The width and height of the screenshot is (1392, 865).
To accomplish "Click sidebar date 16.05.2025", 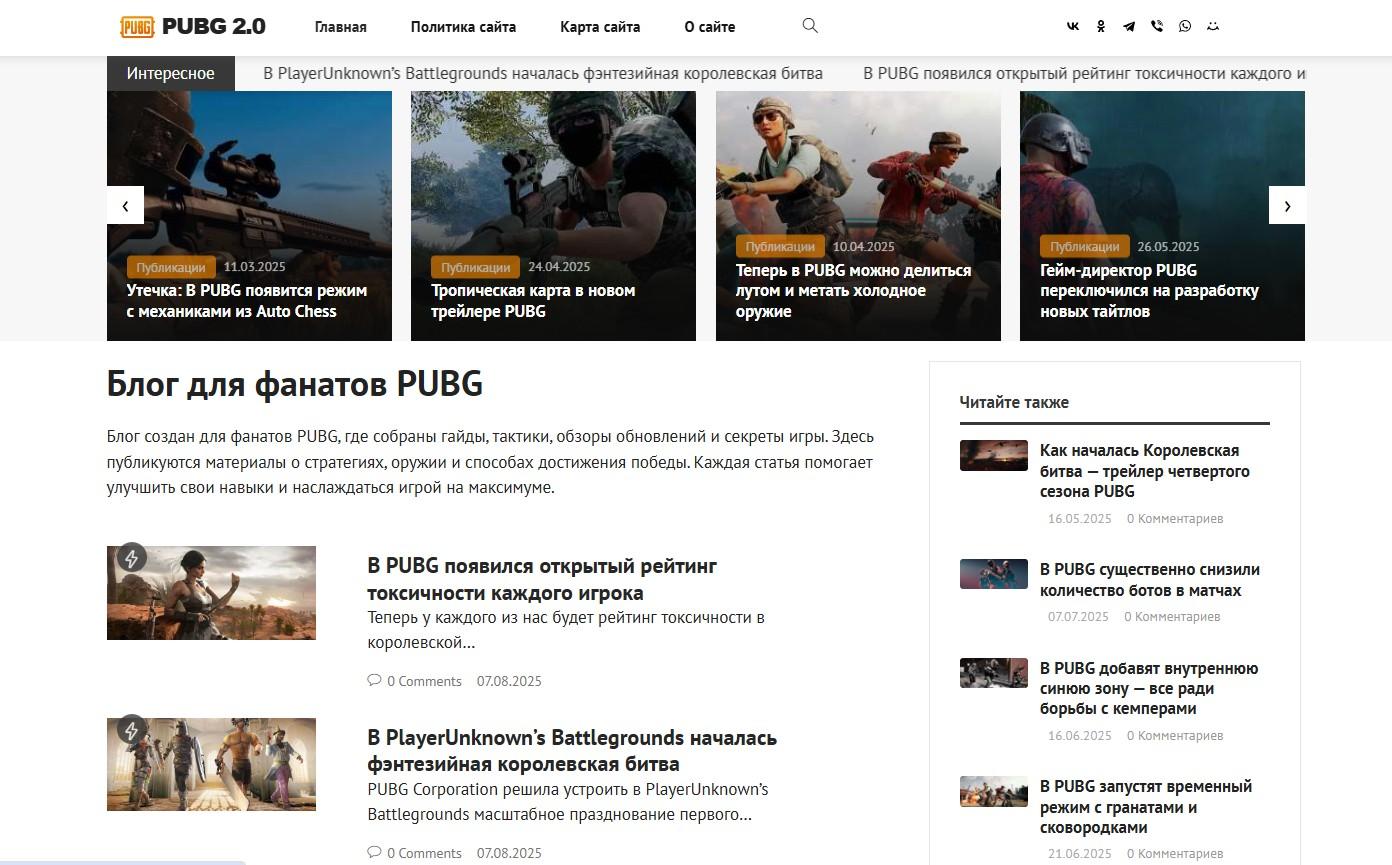I will 1080,518.
